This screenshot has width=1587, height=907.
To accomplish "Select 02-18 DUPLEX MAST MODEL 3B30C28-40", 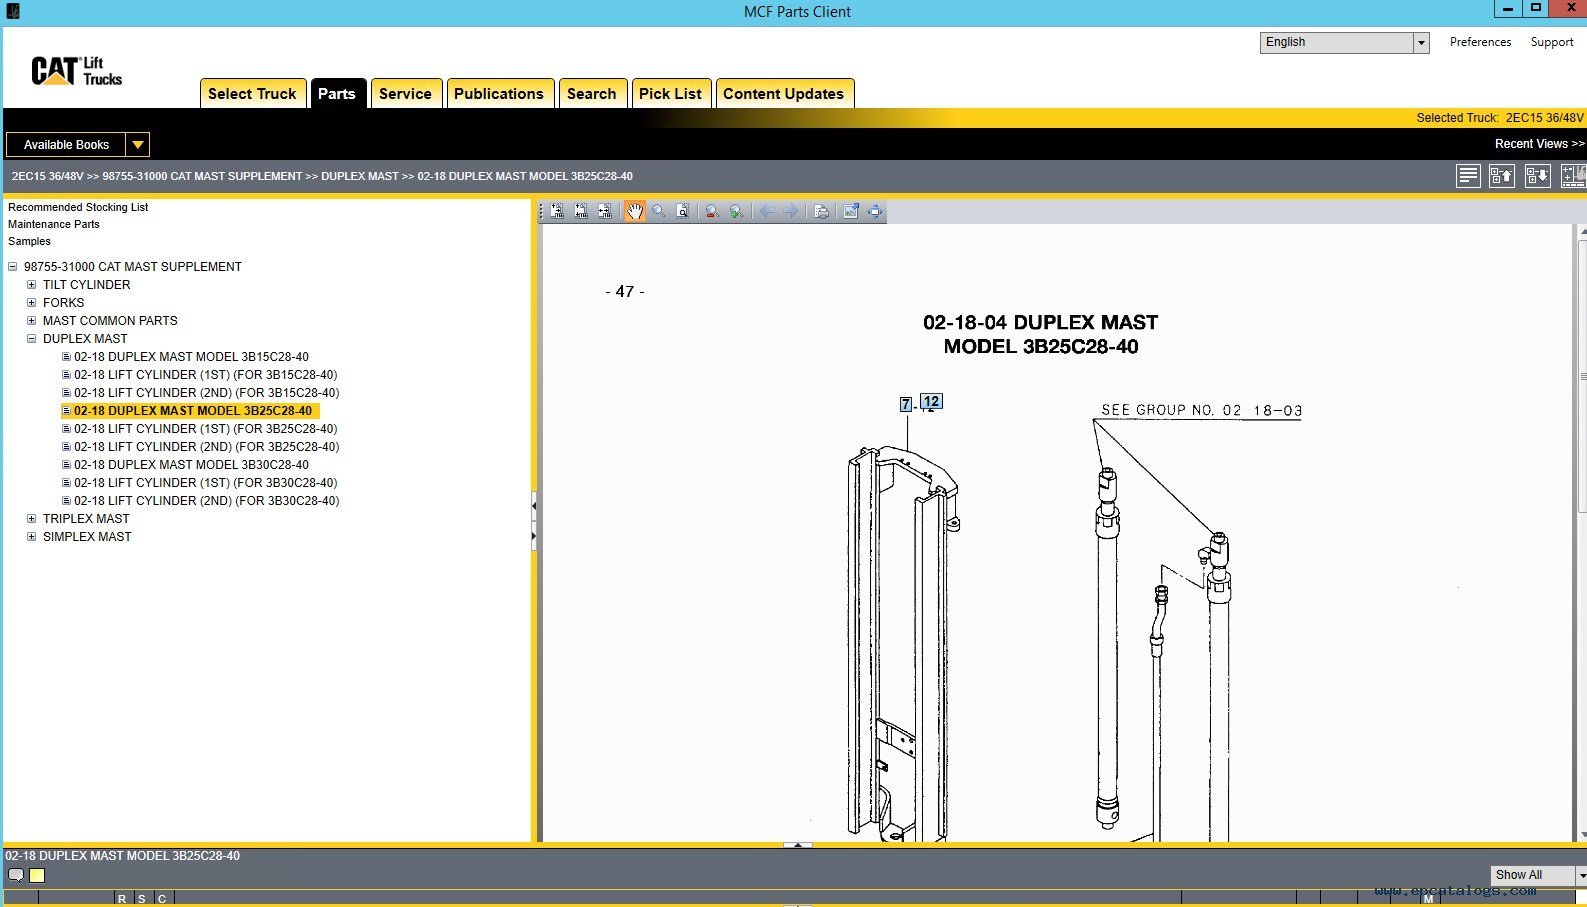I will click(x=191, y=465).
